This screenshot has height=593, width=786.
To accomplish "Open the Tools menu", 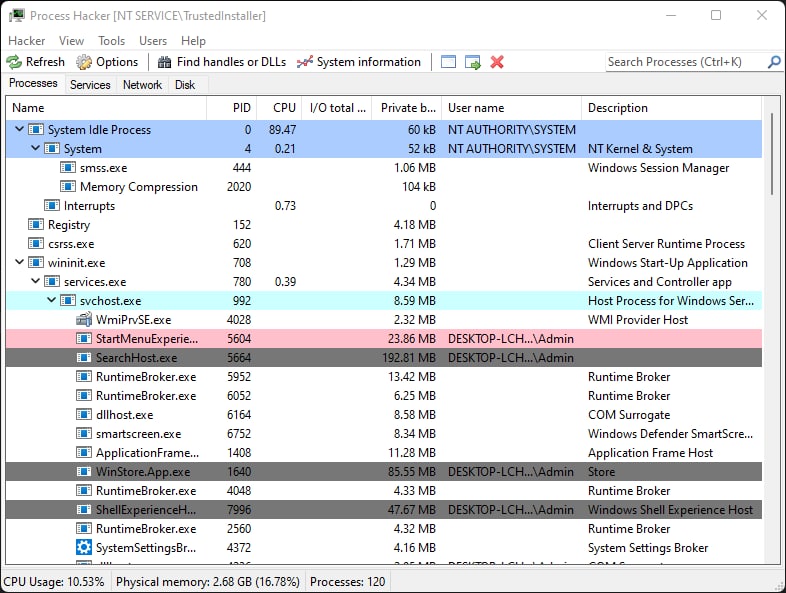I will pos(111,41).
